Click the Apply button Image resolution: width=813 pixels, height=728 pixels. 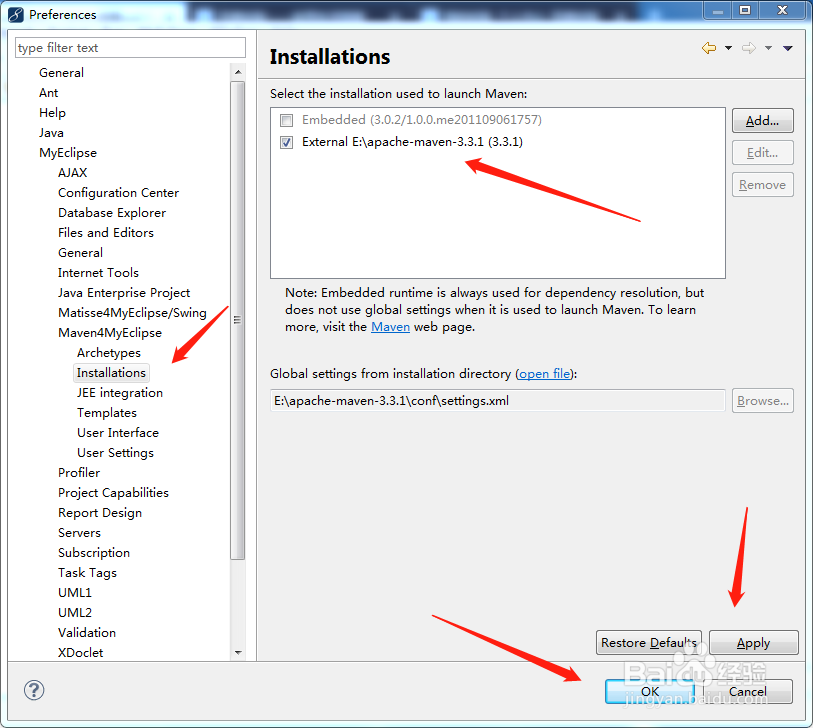753,643
